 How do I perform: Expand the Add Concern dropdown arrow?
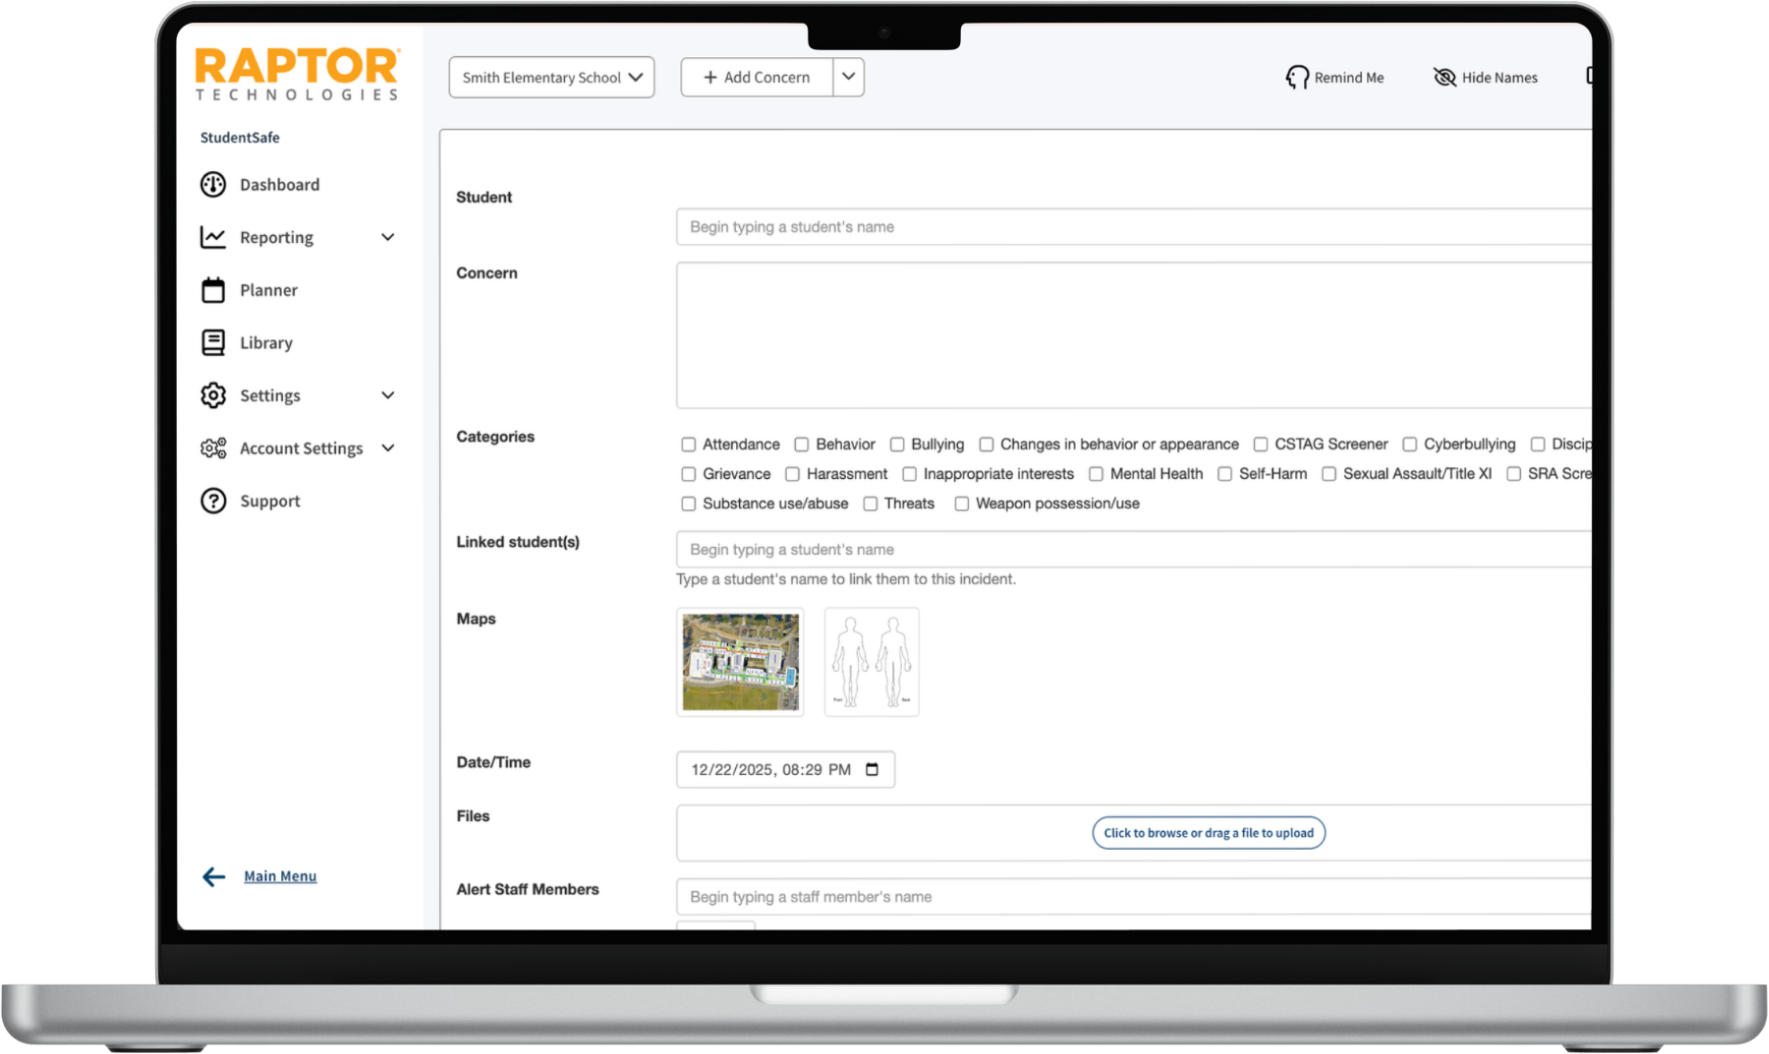[847, 77]
